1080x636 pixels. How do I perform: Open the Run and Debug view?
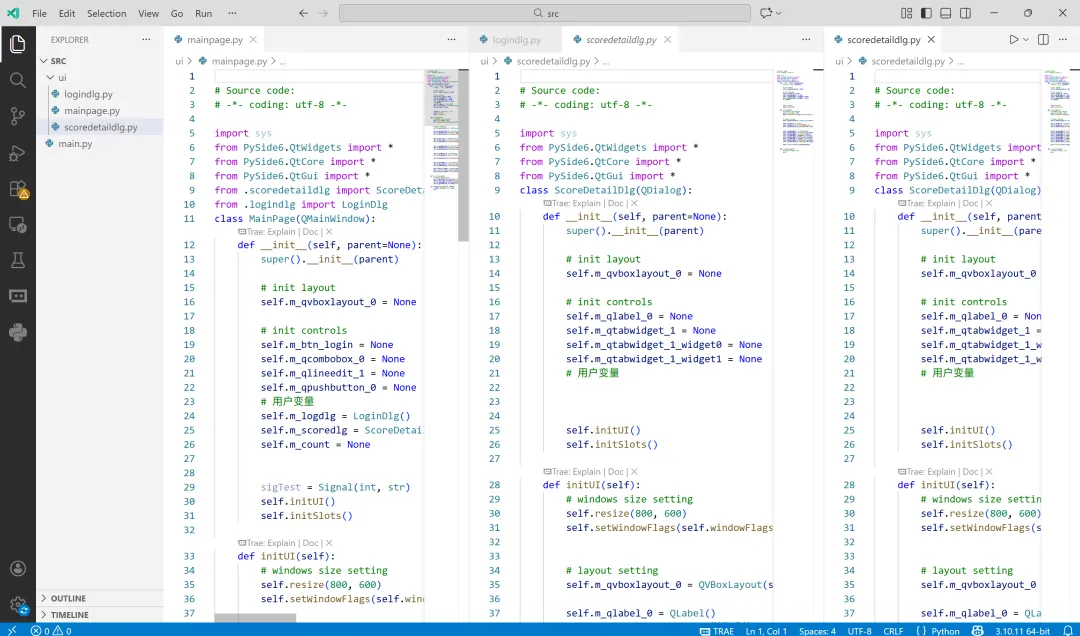coord(17,152)
